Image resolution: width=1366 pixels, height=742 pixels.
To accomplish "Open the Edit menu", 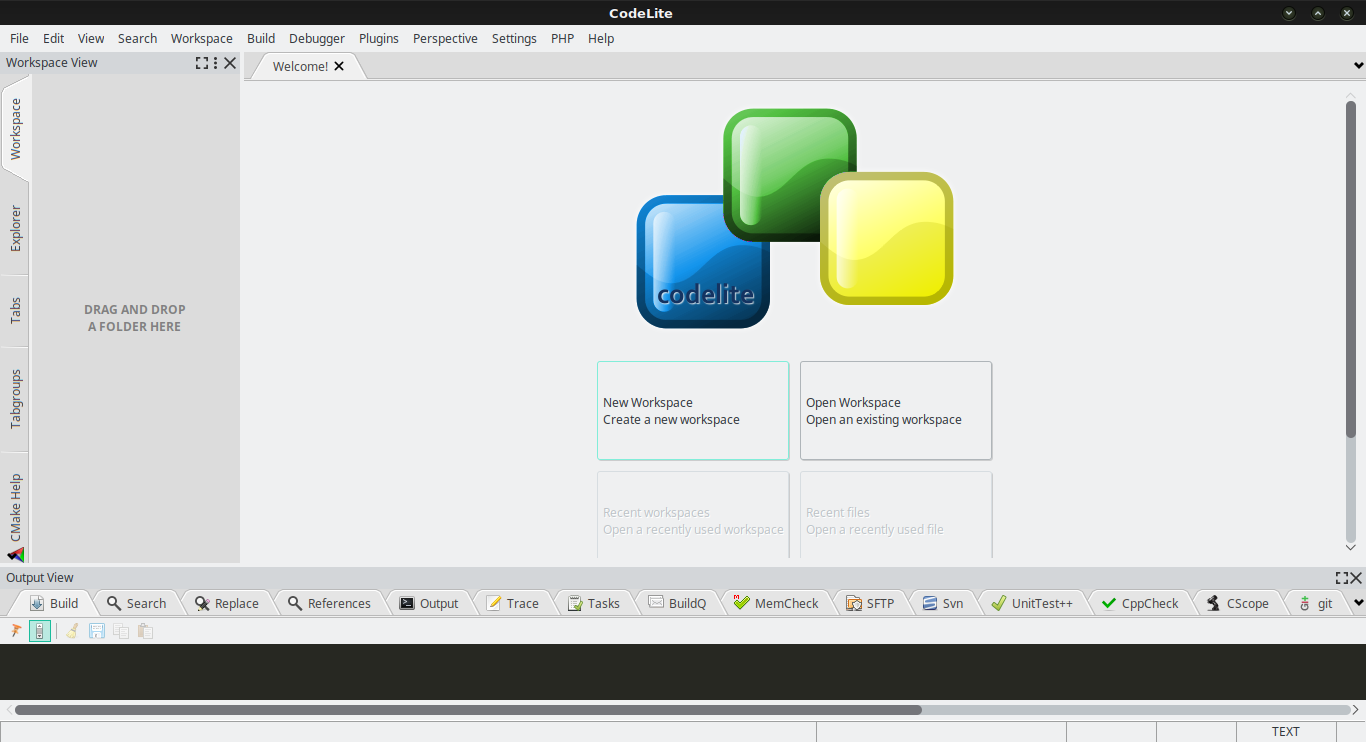I will (x=53, y=38).
